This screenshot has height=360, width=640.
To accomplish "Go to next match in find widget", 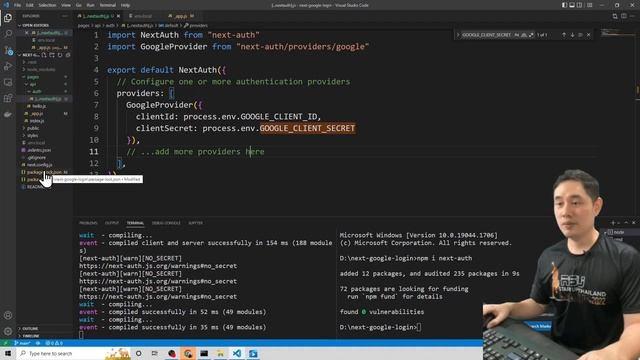I will pyautogui.click(x=572, y=35).
